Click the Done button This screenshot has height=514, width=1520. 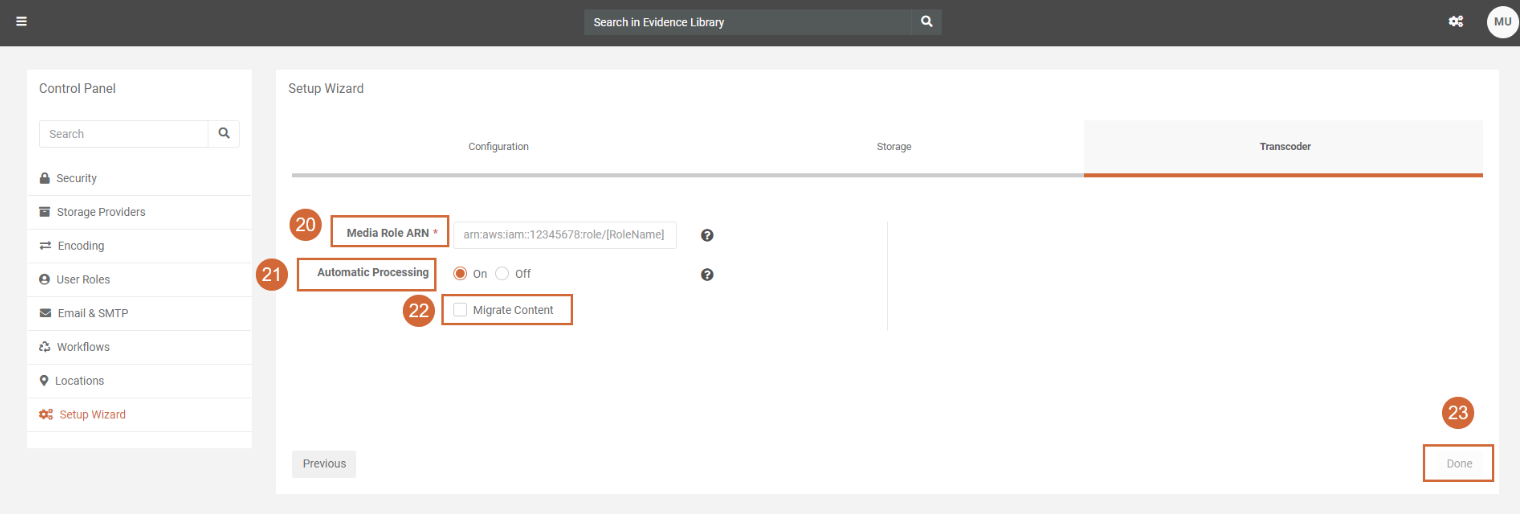coord(1458,464)
